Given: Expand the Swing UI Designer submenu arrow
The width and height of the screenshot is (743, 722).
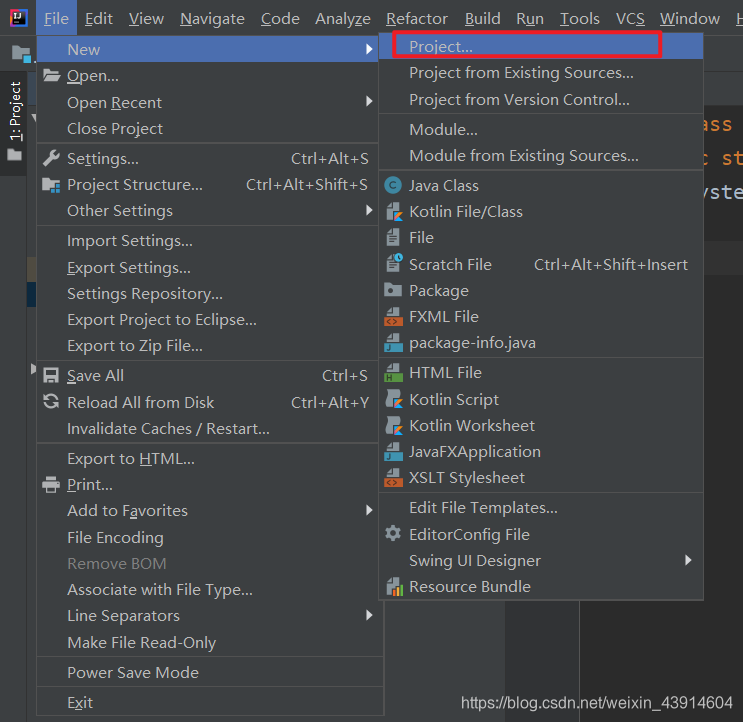Looking at the screenshot, I should click(x=688, y=560).
